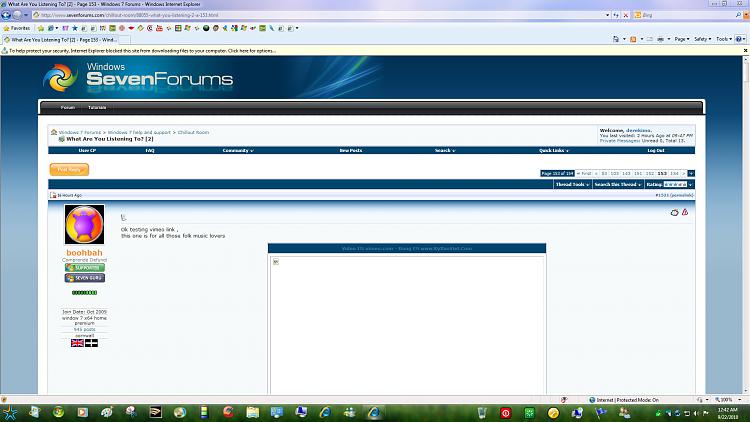Open the Windows Start button
Viewport: 750px width, 422px height.
pyautogui.click(x=11, y=412)
